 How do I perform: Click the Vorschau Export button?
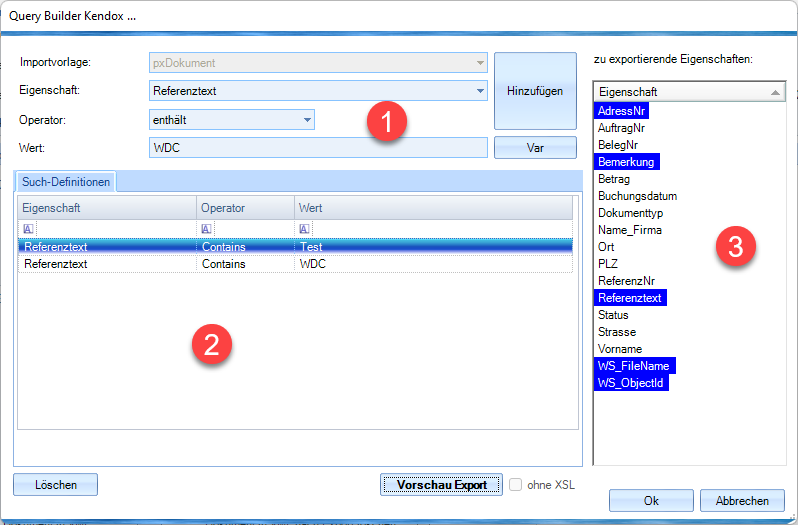(441, 485)
